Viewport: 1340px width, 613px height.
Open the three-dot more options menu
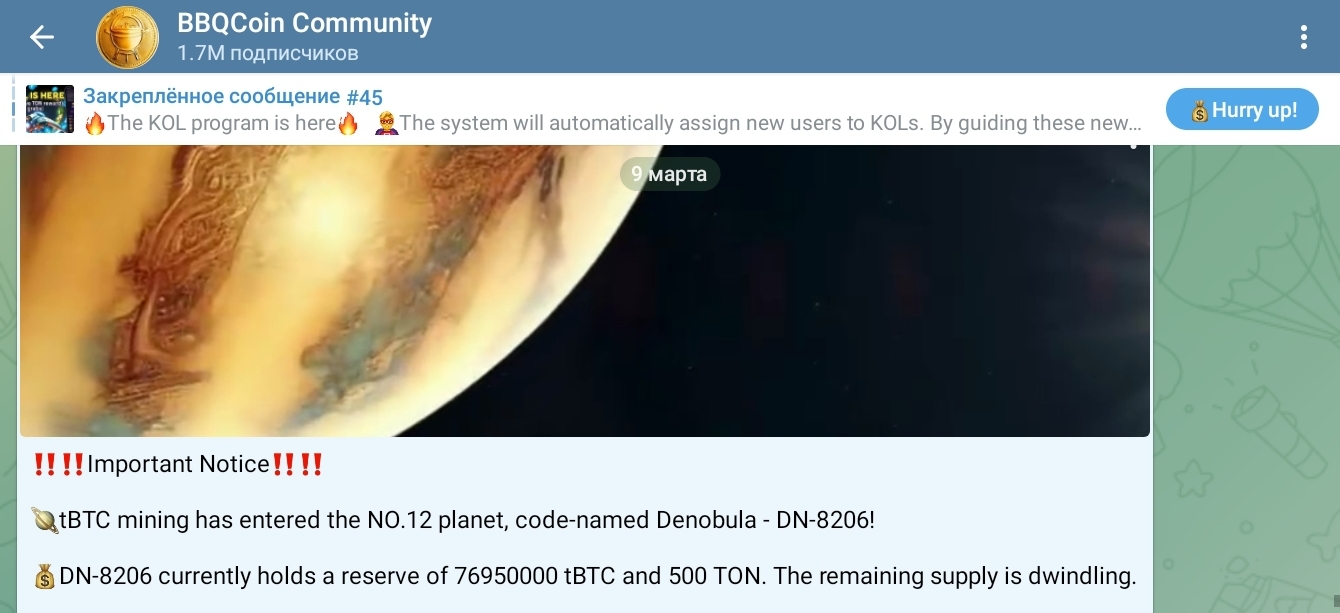(1303, 37)
